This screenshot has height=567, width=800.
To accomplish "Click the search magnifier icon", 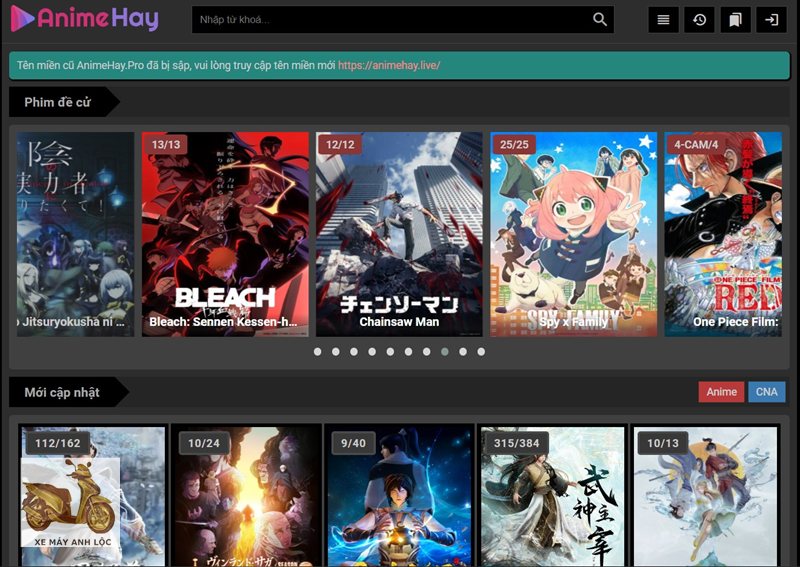I will coord(600,20).
